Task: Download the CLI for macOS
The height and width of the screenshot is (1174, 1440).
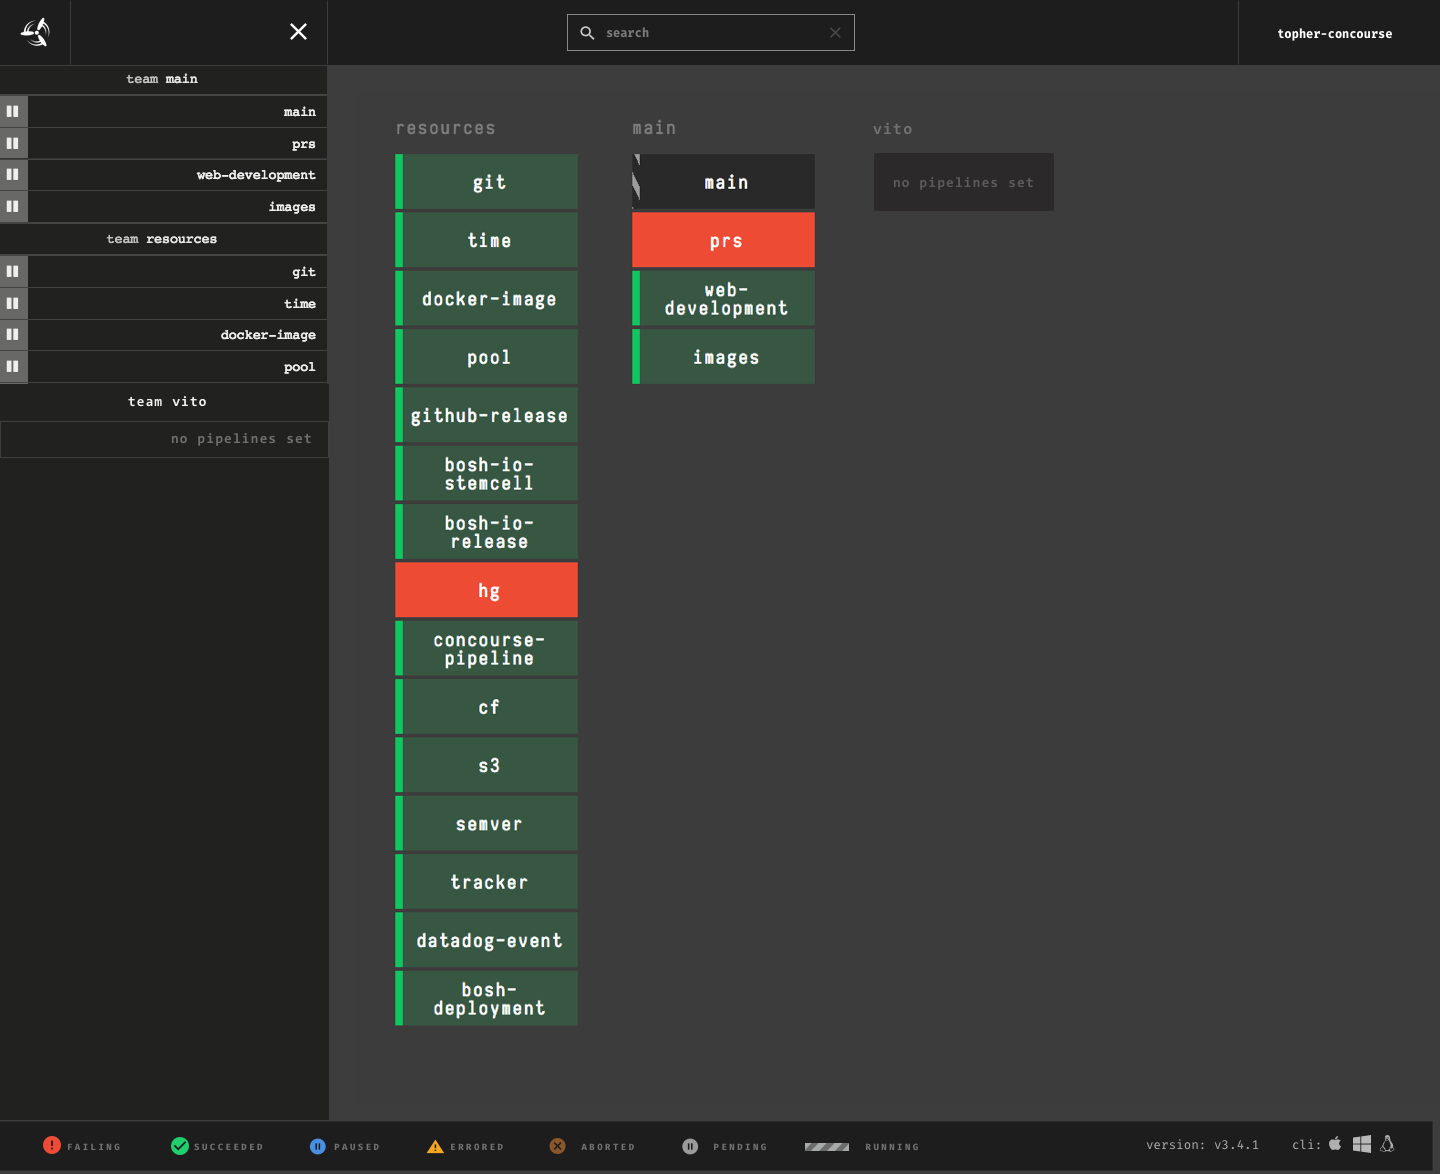Action: 1336,1144
